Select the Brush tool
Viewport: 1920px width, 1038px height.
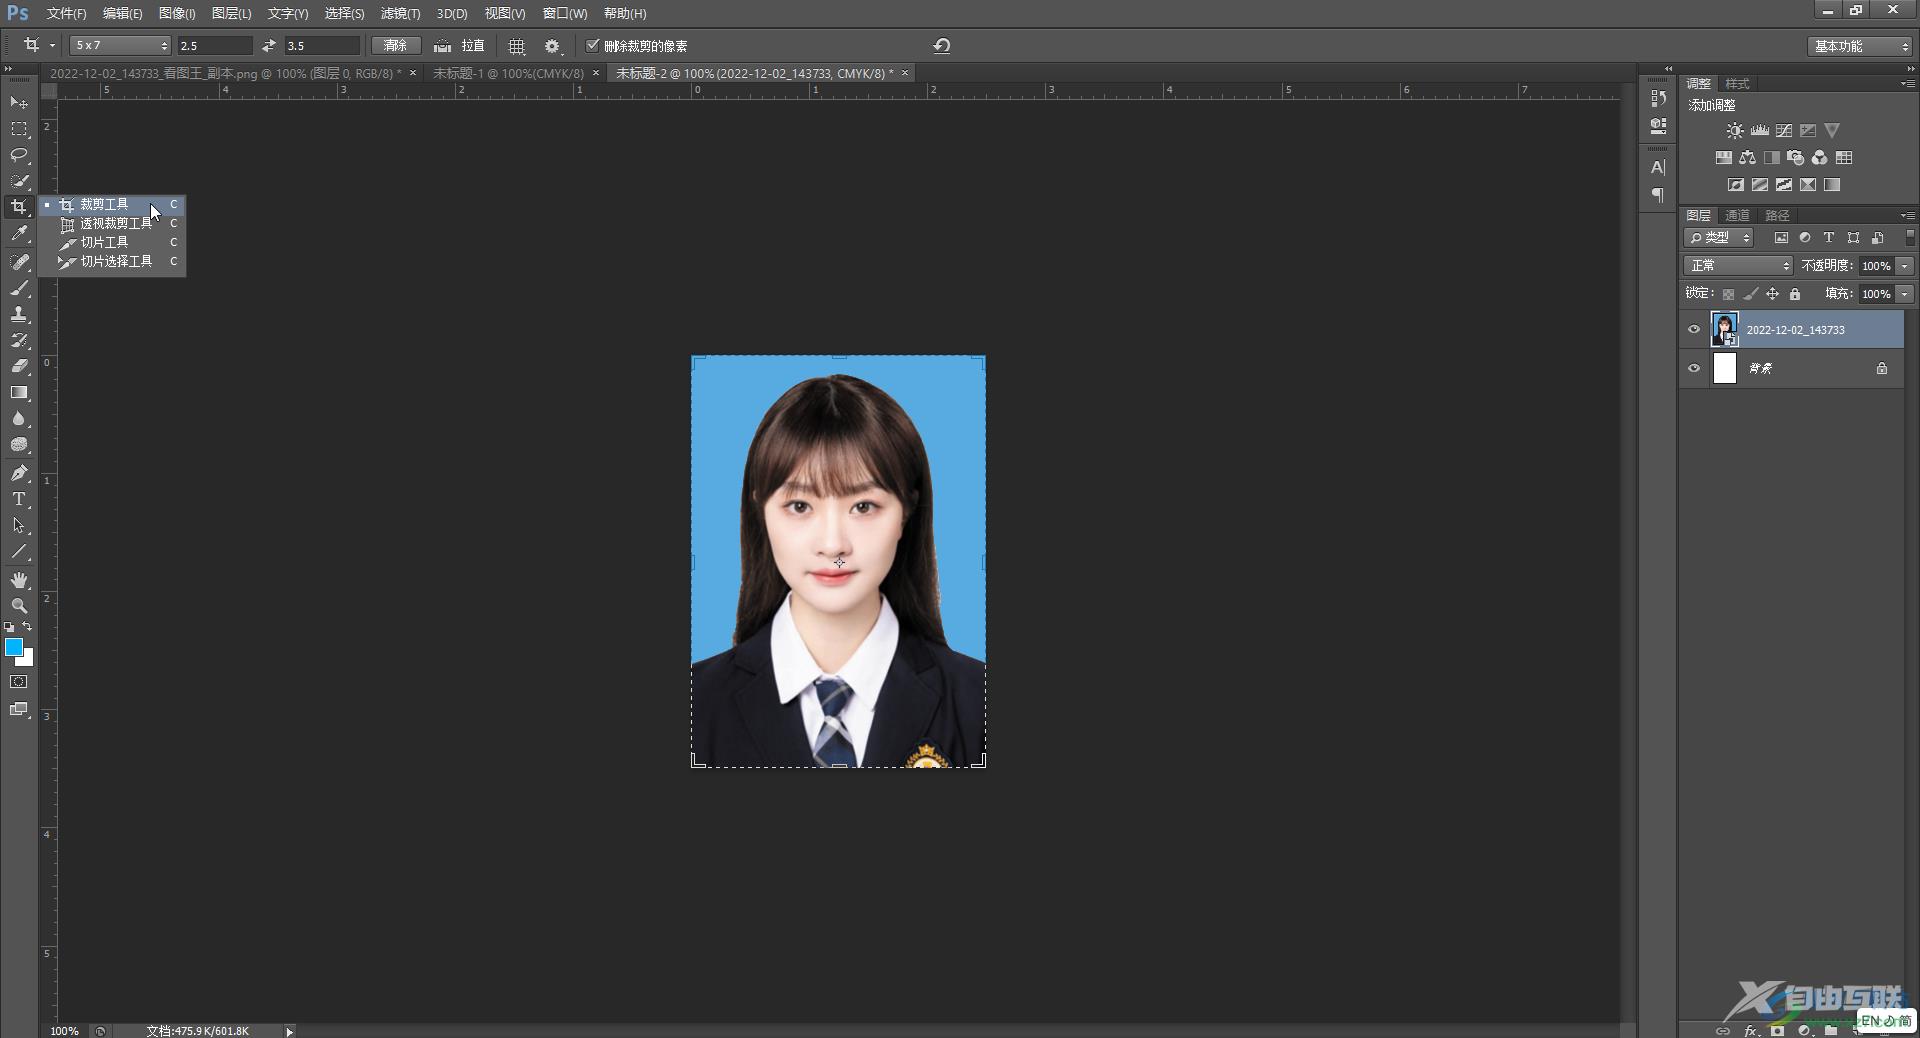19,288
